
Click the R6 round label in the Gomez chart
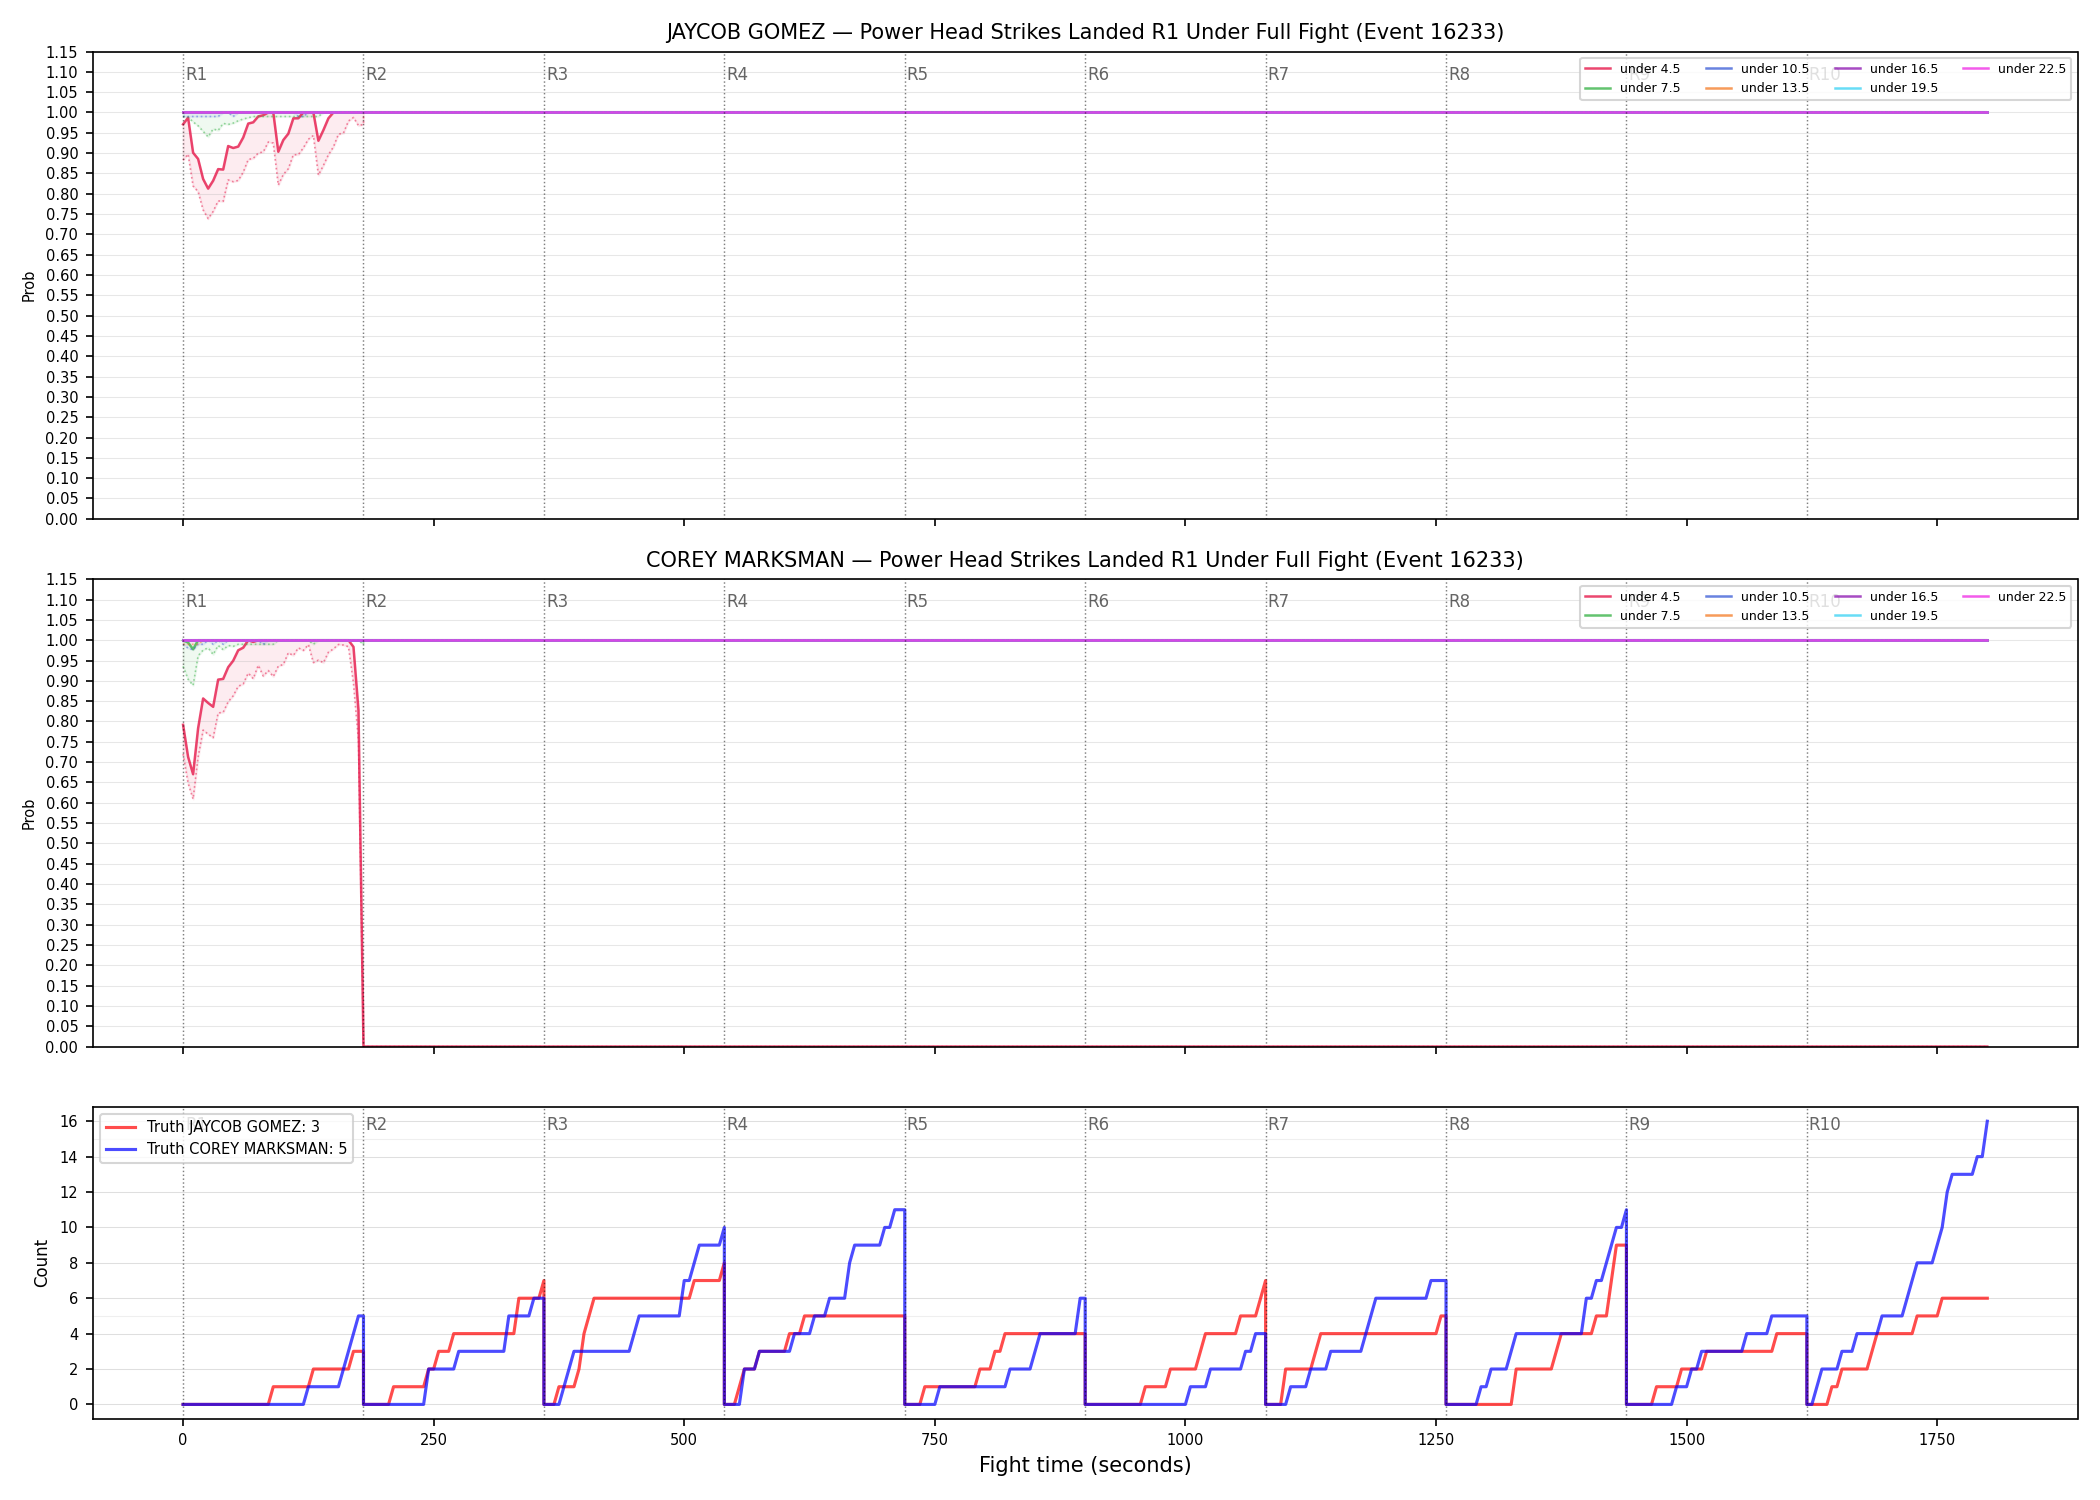click(1098, 74)
